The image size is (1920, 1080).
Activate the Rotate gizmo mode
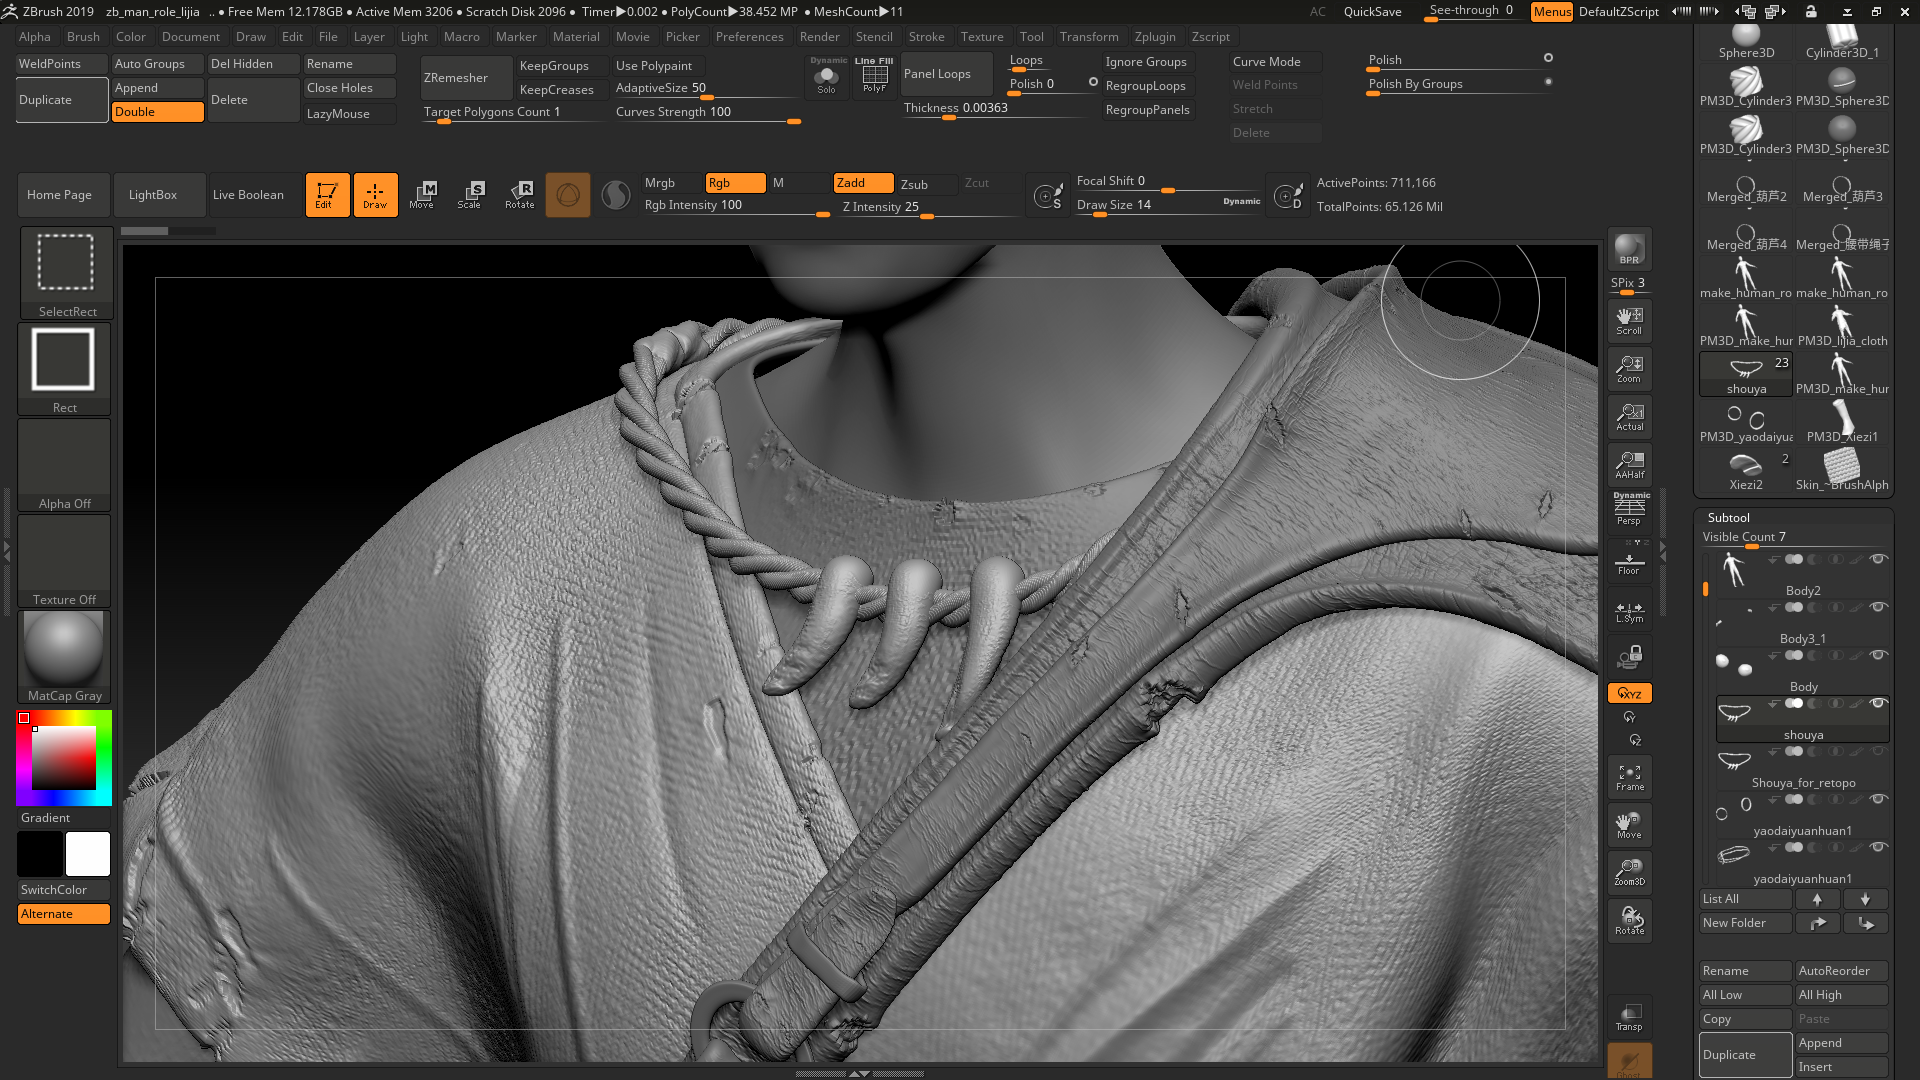[519, 194]
